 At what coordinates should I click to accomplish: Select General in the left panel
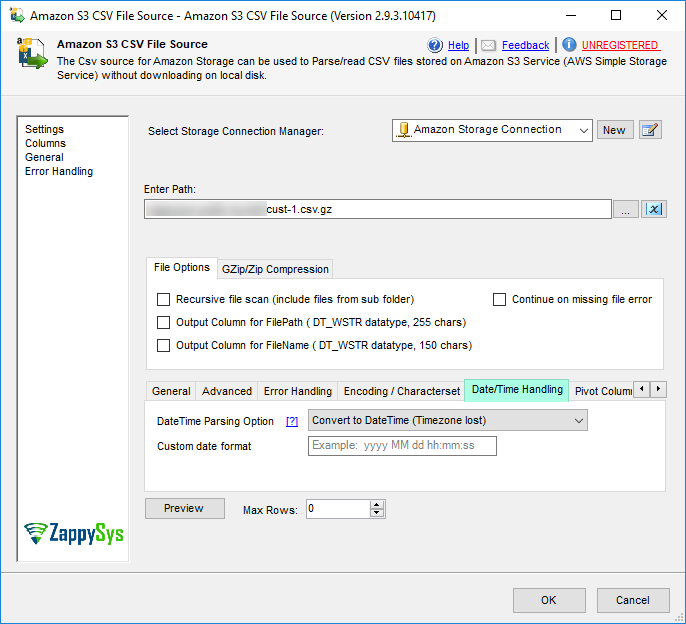(x=44, y=157)
